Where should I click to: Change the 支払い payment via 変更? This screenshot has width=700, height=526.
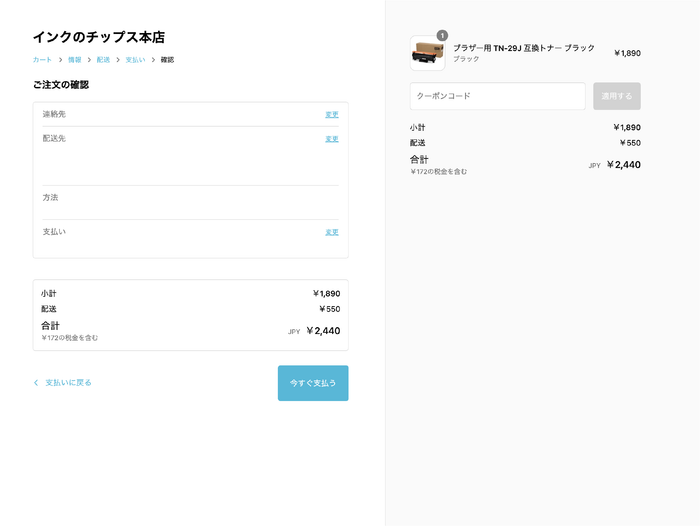point(331,232)
